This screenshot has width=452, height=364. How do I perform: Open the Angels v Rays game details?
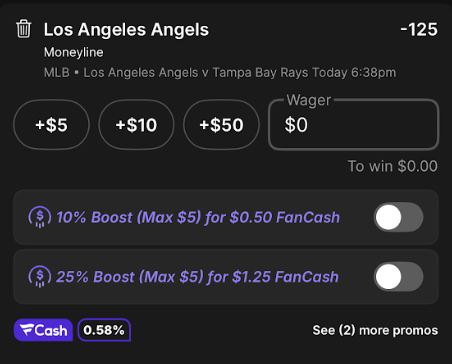coord(220,72)
